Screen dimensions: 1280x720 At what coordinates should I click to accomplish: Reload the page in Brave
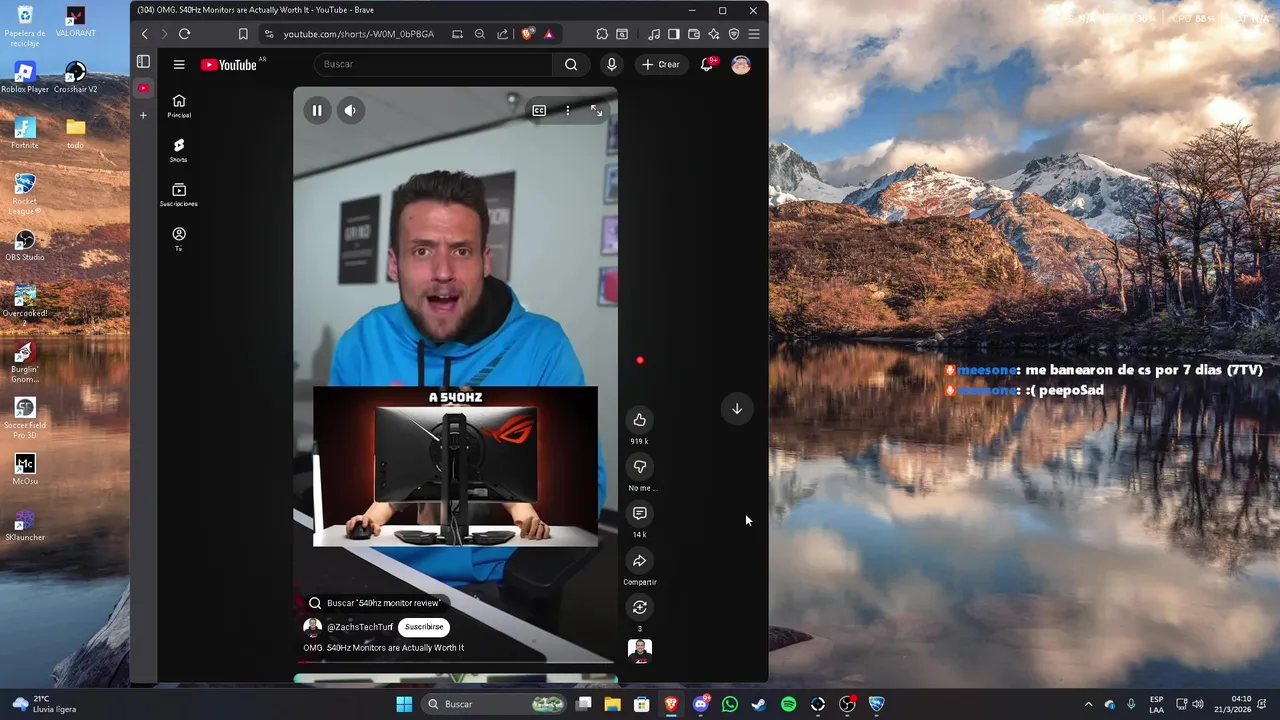coord(185,34)
